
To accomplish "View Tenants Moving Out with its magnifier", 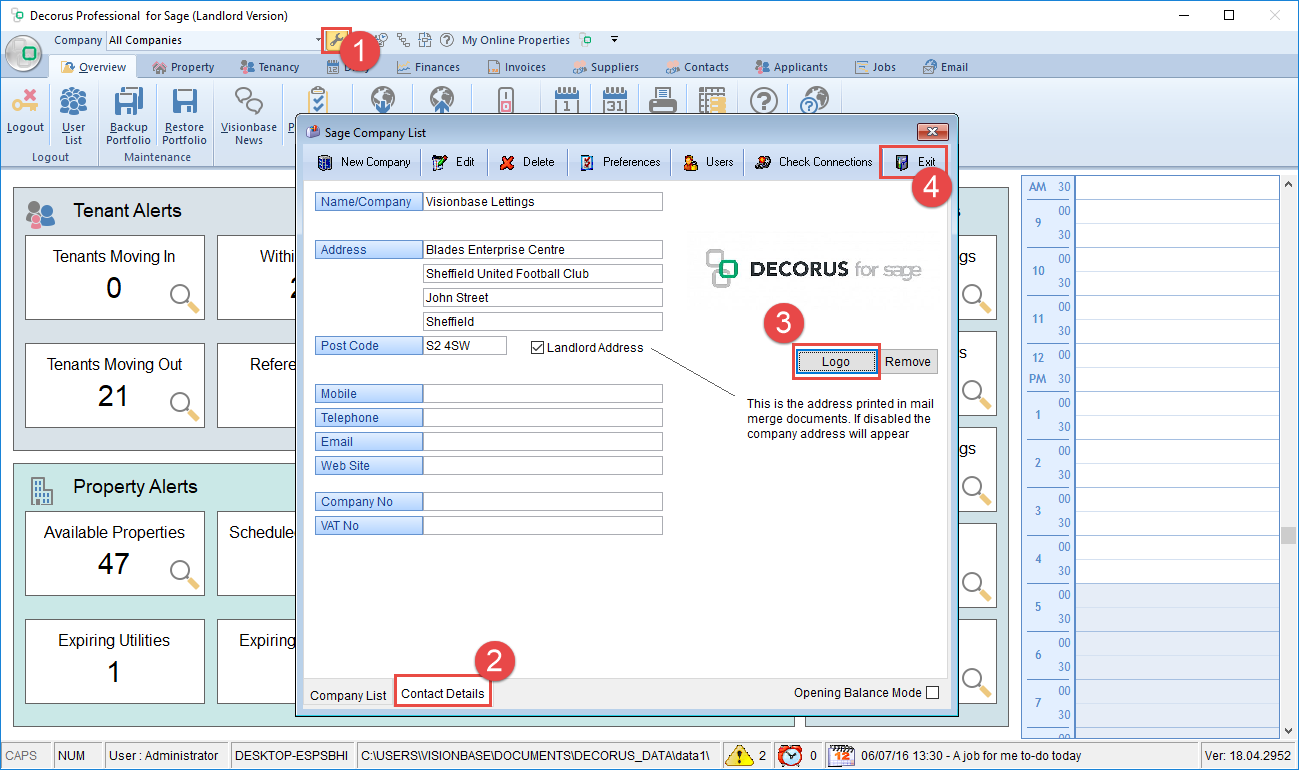I will pyautogui.click(x=185, y=405).
